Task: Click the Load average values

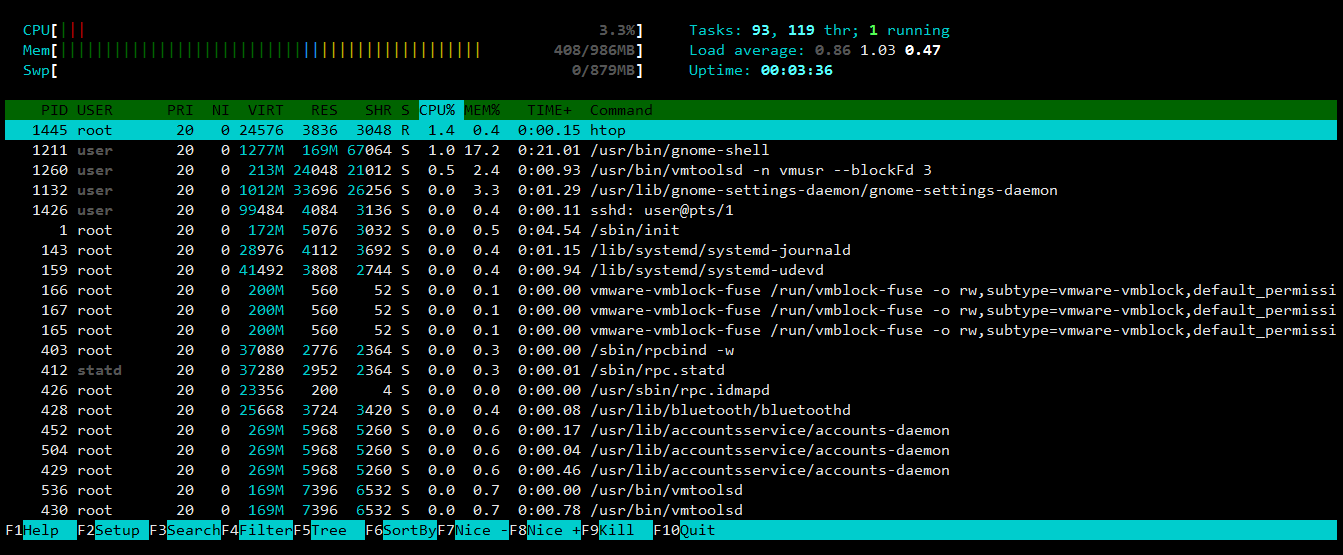Action: point(878,50)
